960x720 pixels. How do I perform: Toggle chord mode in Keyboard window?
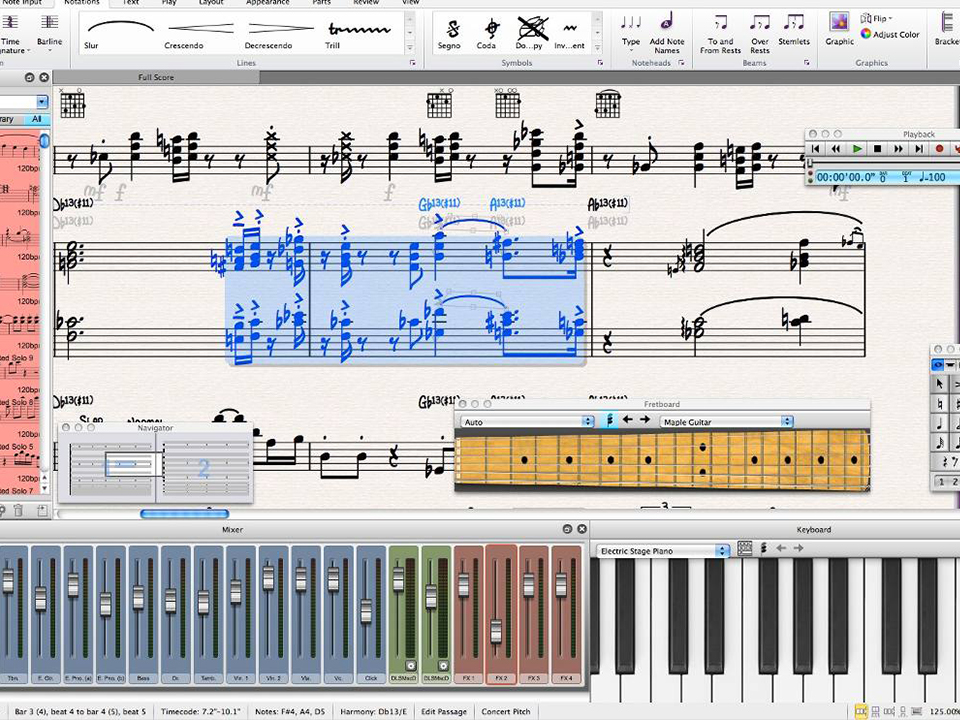pyautogui.click(x=763, y=549)
